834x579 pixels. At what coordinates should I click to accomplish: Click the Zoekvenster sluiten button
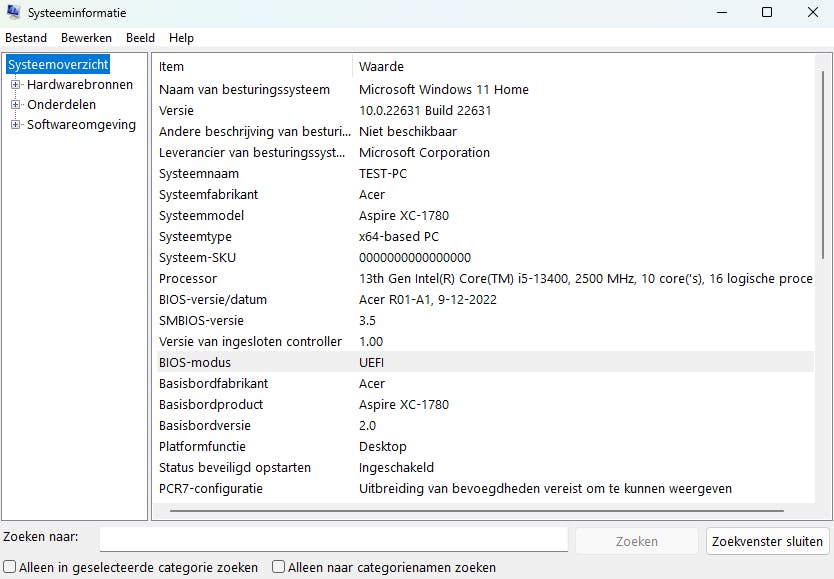click(x=767, y=540)
